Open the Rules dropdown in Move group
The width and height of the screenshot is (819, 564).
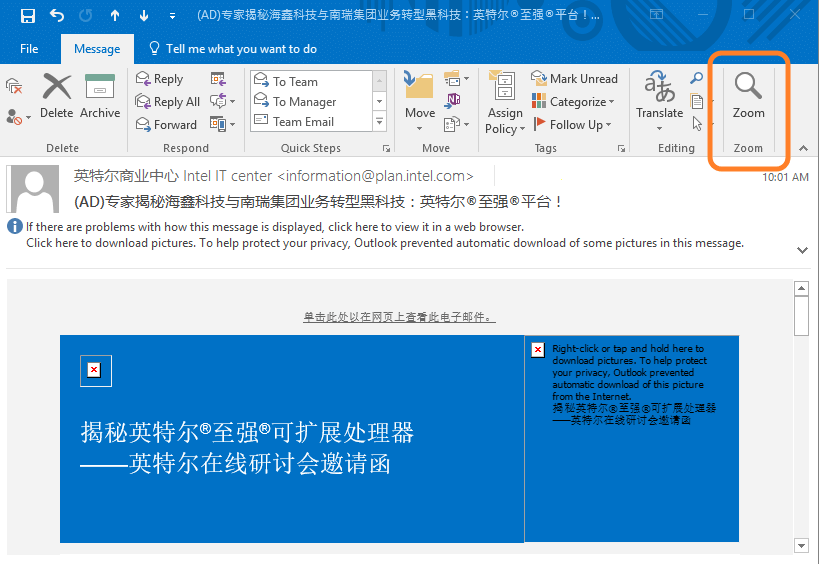(456, 79)
